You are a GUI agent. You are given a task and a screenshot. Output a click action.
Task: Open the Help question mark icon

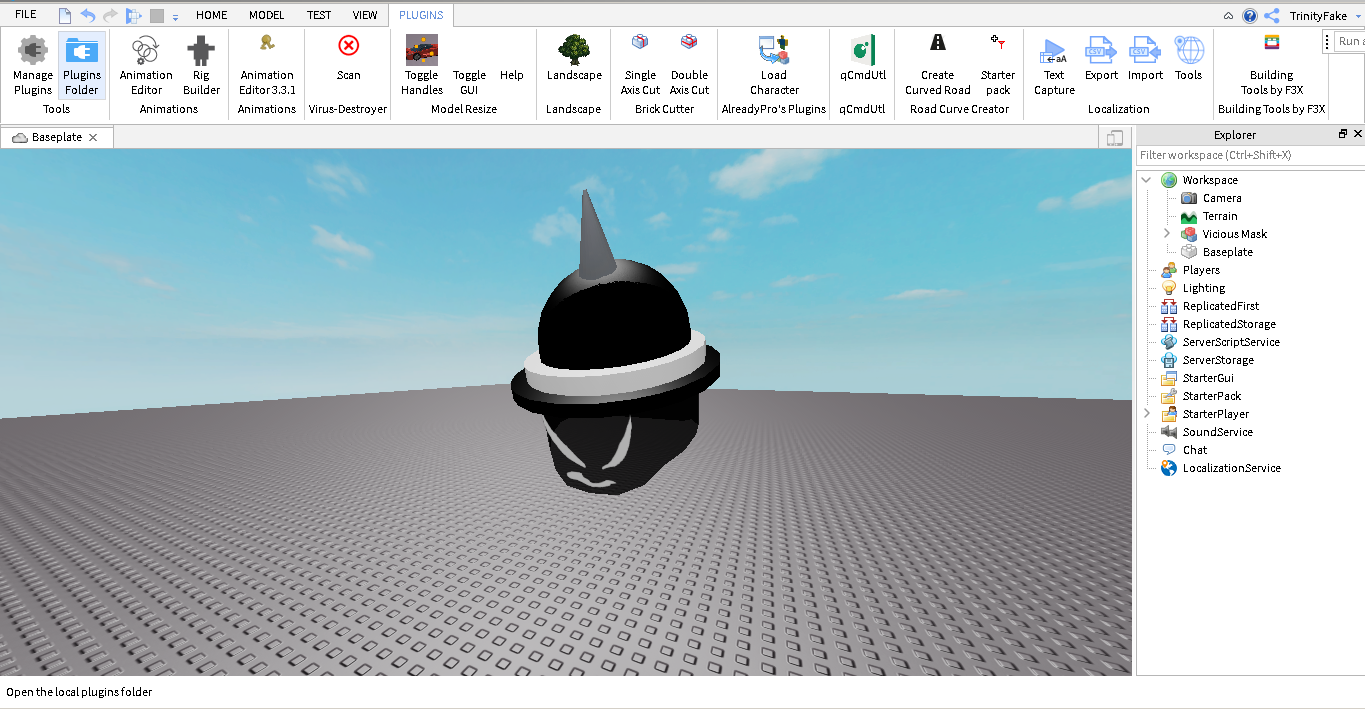coord(1250,16)
